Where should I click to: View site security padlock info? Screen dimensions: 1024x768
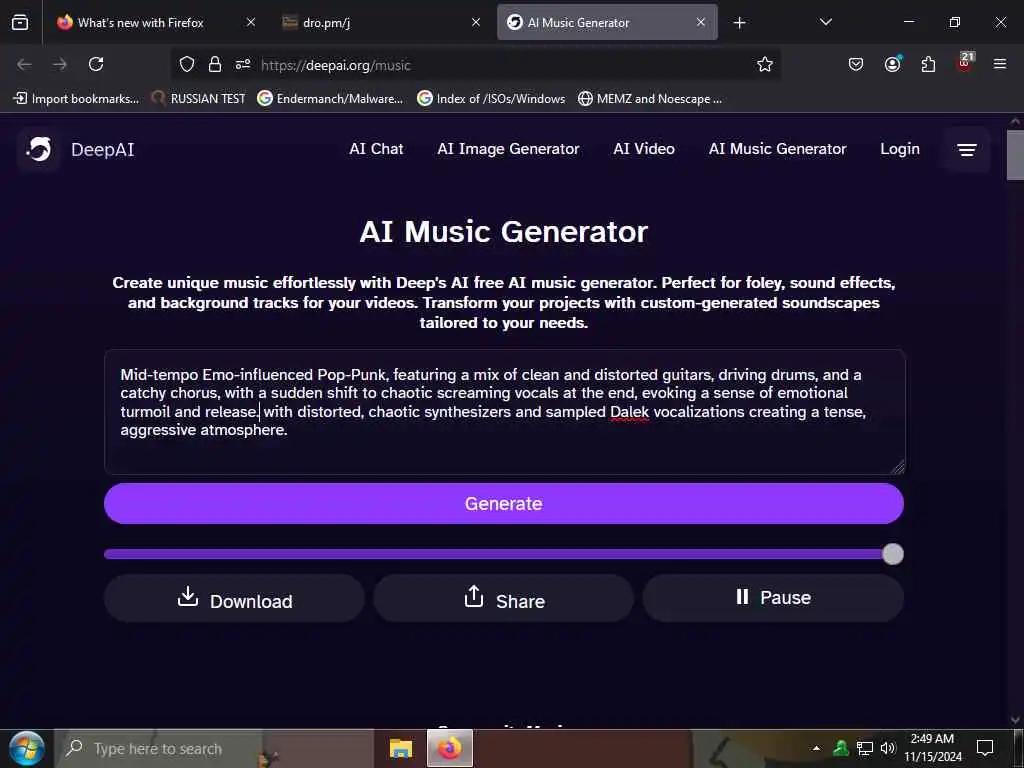tap(215, 64)
